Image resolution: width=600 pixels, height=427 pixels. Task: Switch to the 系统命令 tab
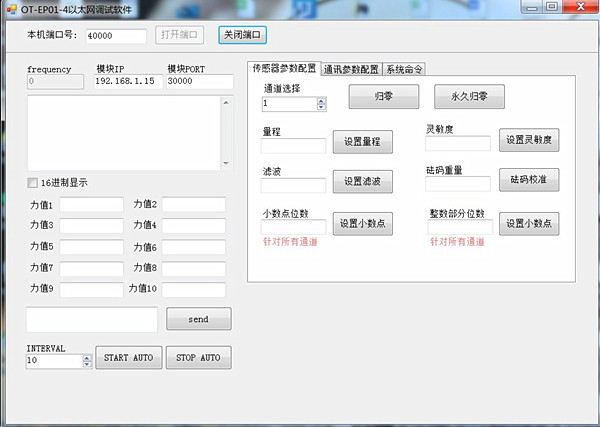coord(404,69)
